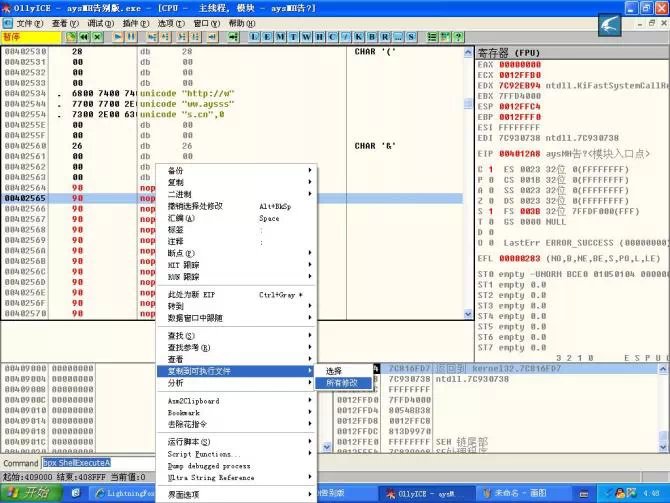Image resolution: width=670 pixels, height=503 pixels.
Task: Show Executable modules with E button
Action: click(x=269, y=37)
